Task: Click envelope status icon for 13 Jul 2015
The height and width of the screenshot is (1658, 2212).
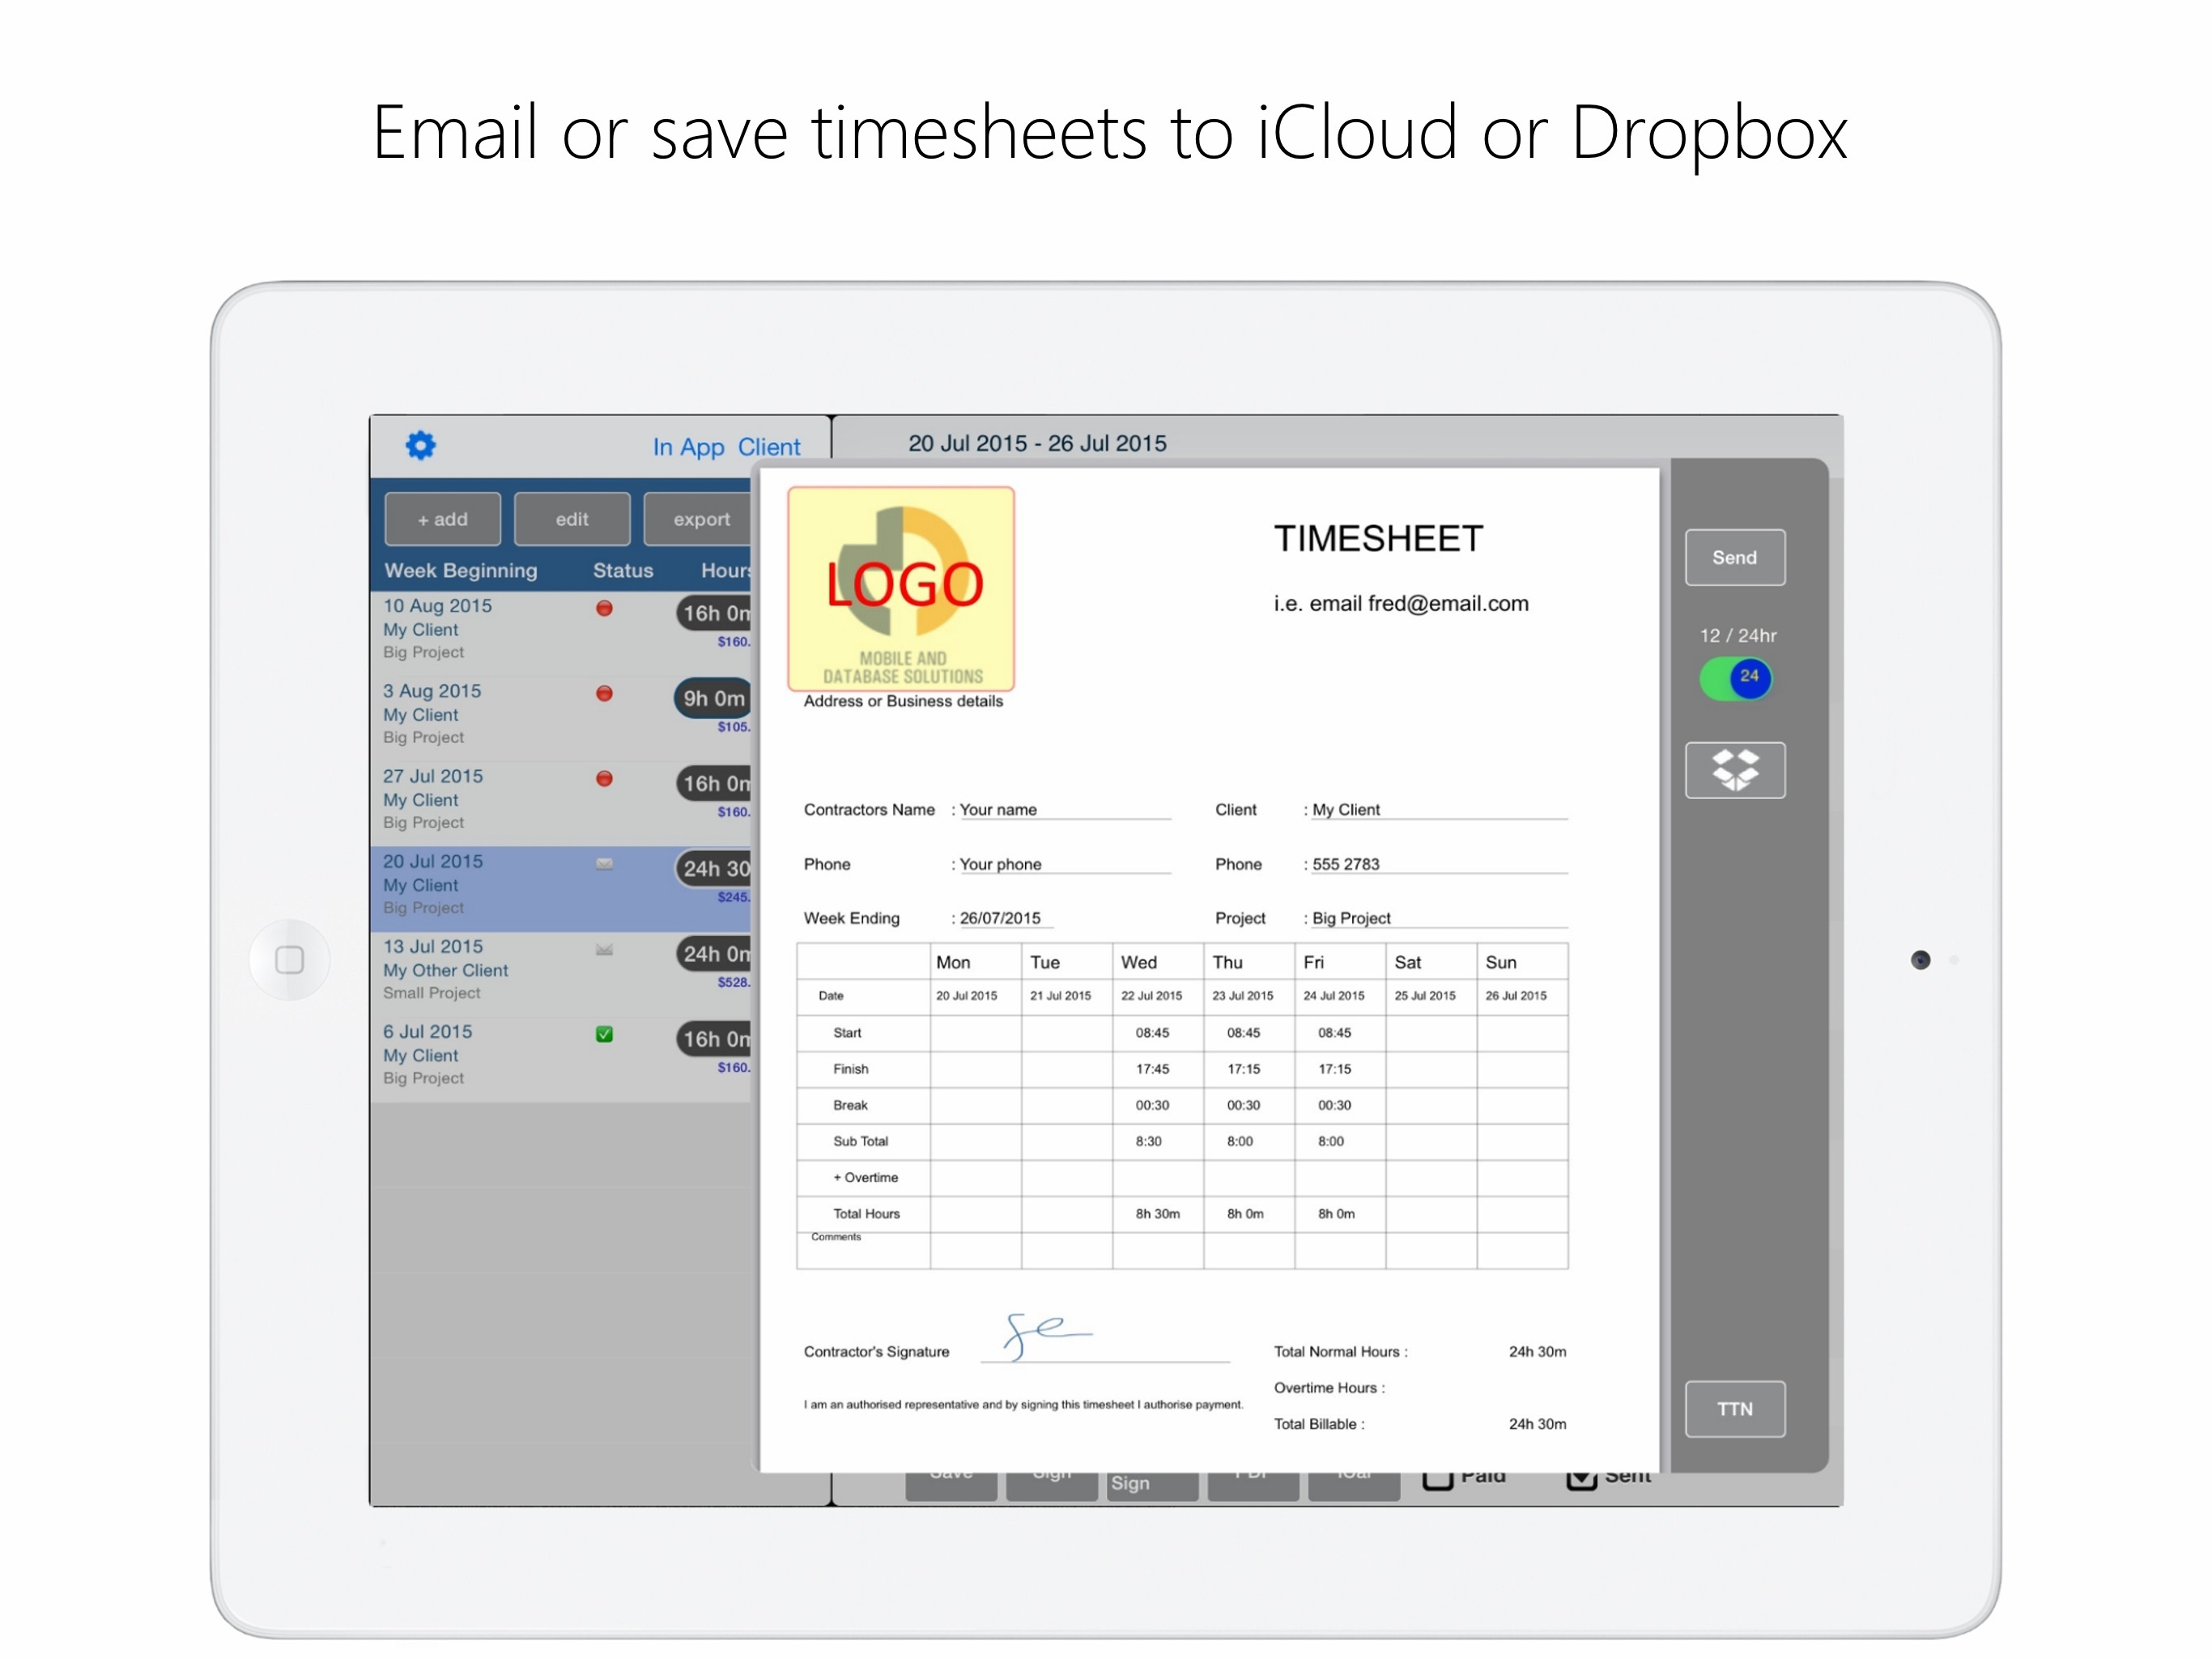Action: tap(604, 949)
